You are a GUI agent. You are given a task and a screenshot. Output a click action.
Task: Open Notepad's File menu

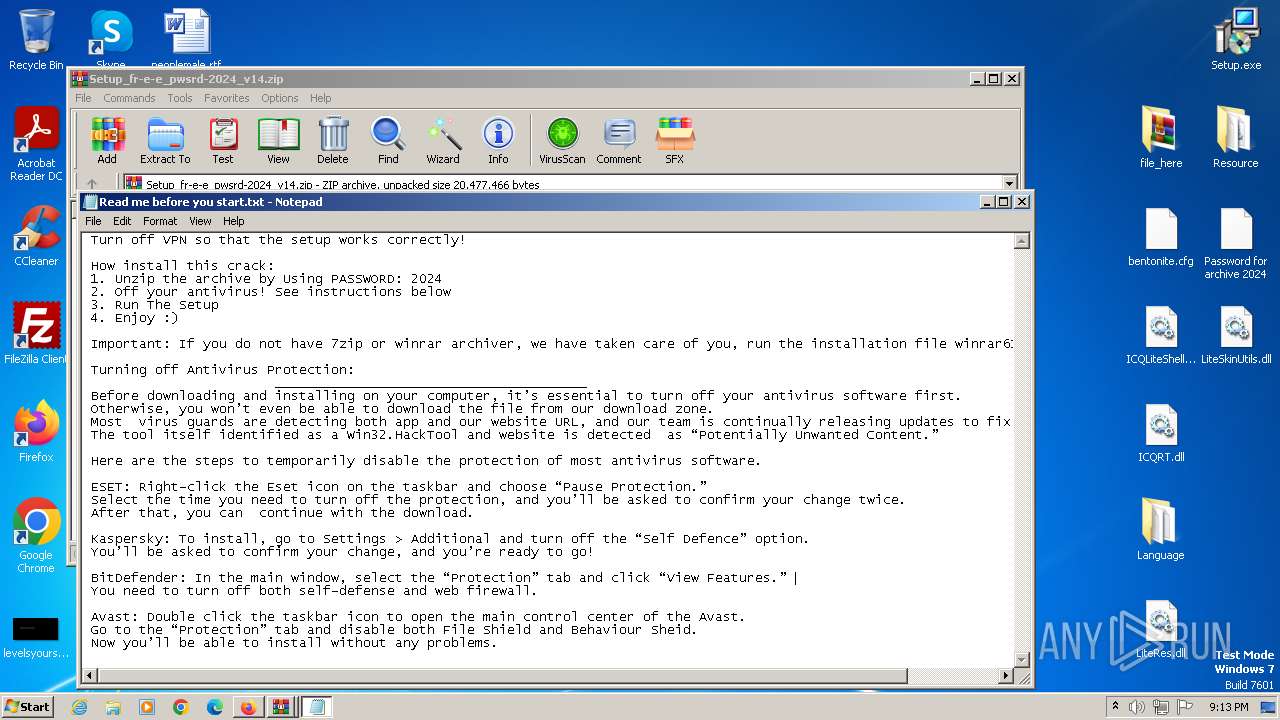pos(93,221)
